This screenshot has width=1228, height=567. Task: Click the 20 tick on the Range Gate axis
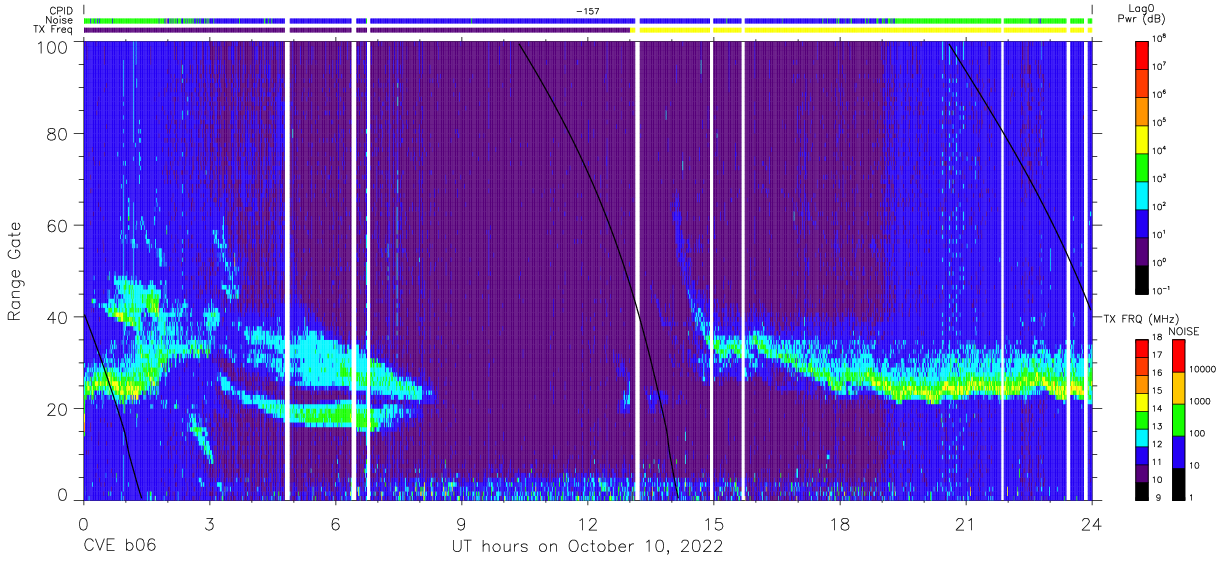tap(57, 409)
